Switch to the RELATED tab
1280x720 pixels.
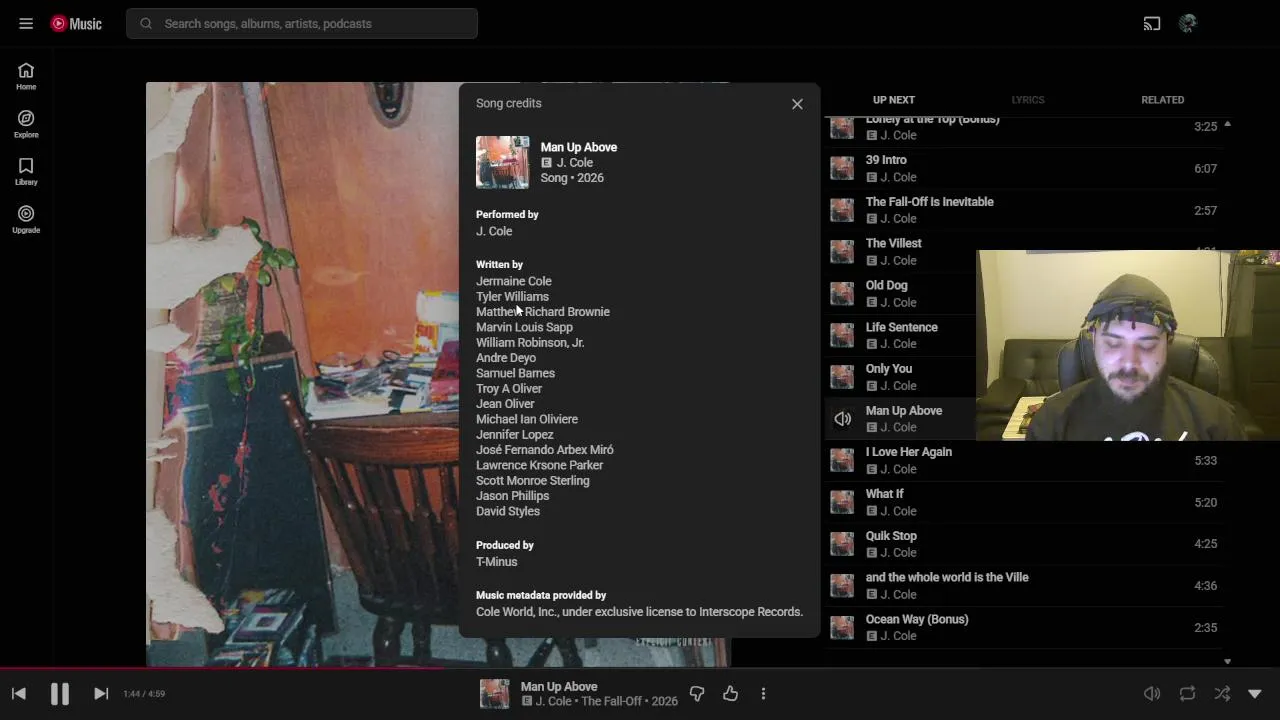[x=1162, y=100]
